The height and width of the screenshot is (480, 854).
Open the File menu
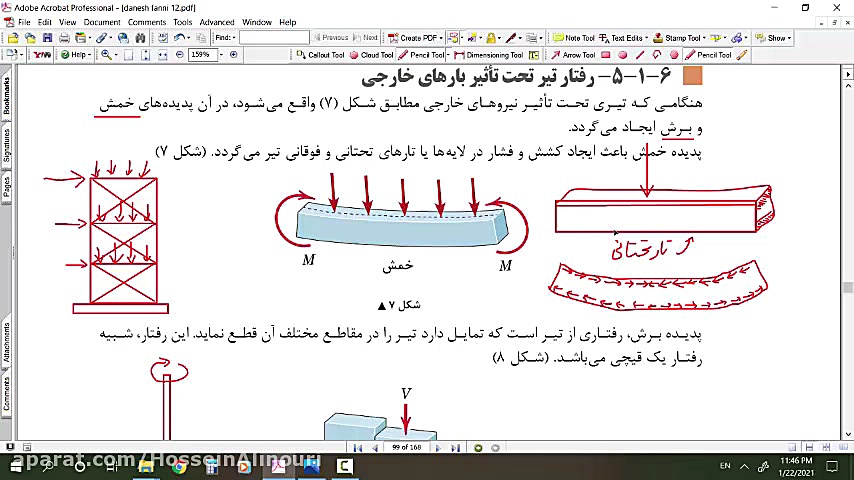pos(24,22)
